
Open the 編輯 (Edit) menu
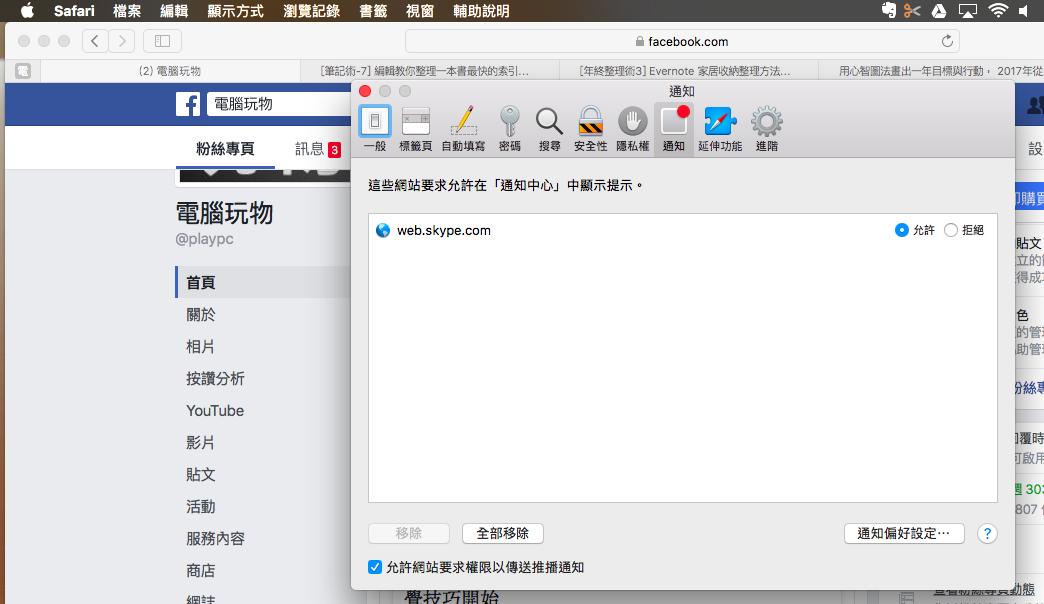tap(174, 11)
